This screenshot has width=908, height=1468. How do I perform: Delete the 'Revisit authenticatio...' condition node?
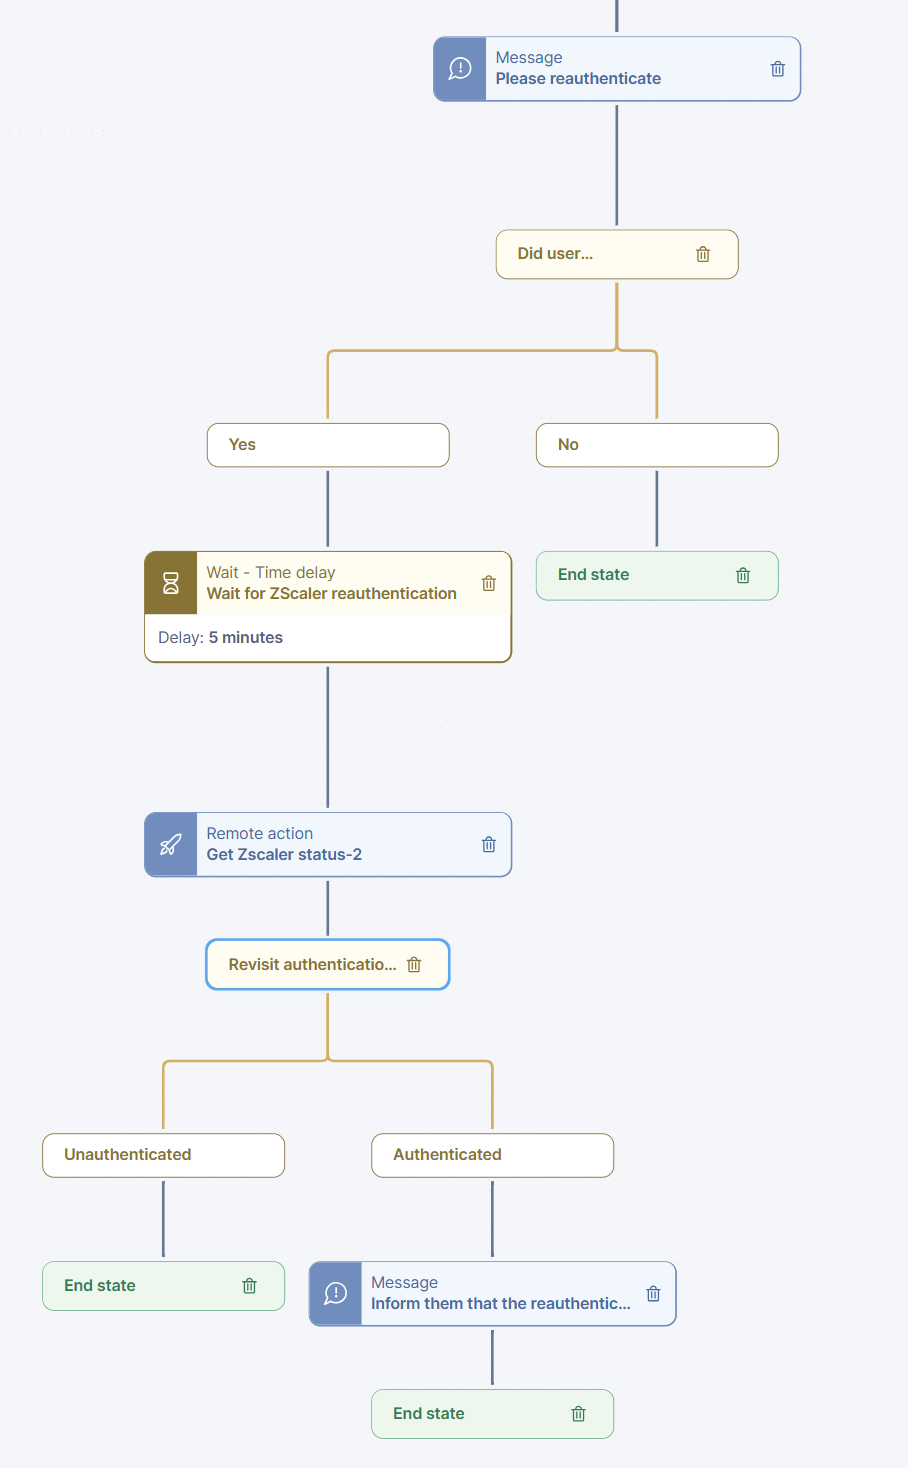coord(414,965)
